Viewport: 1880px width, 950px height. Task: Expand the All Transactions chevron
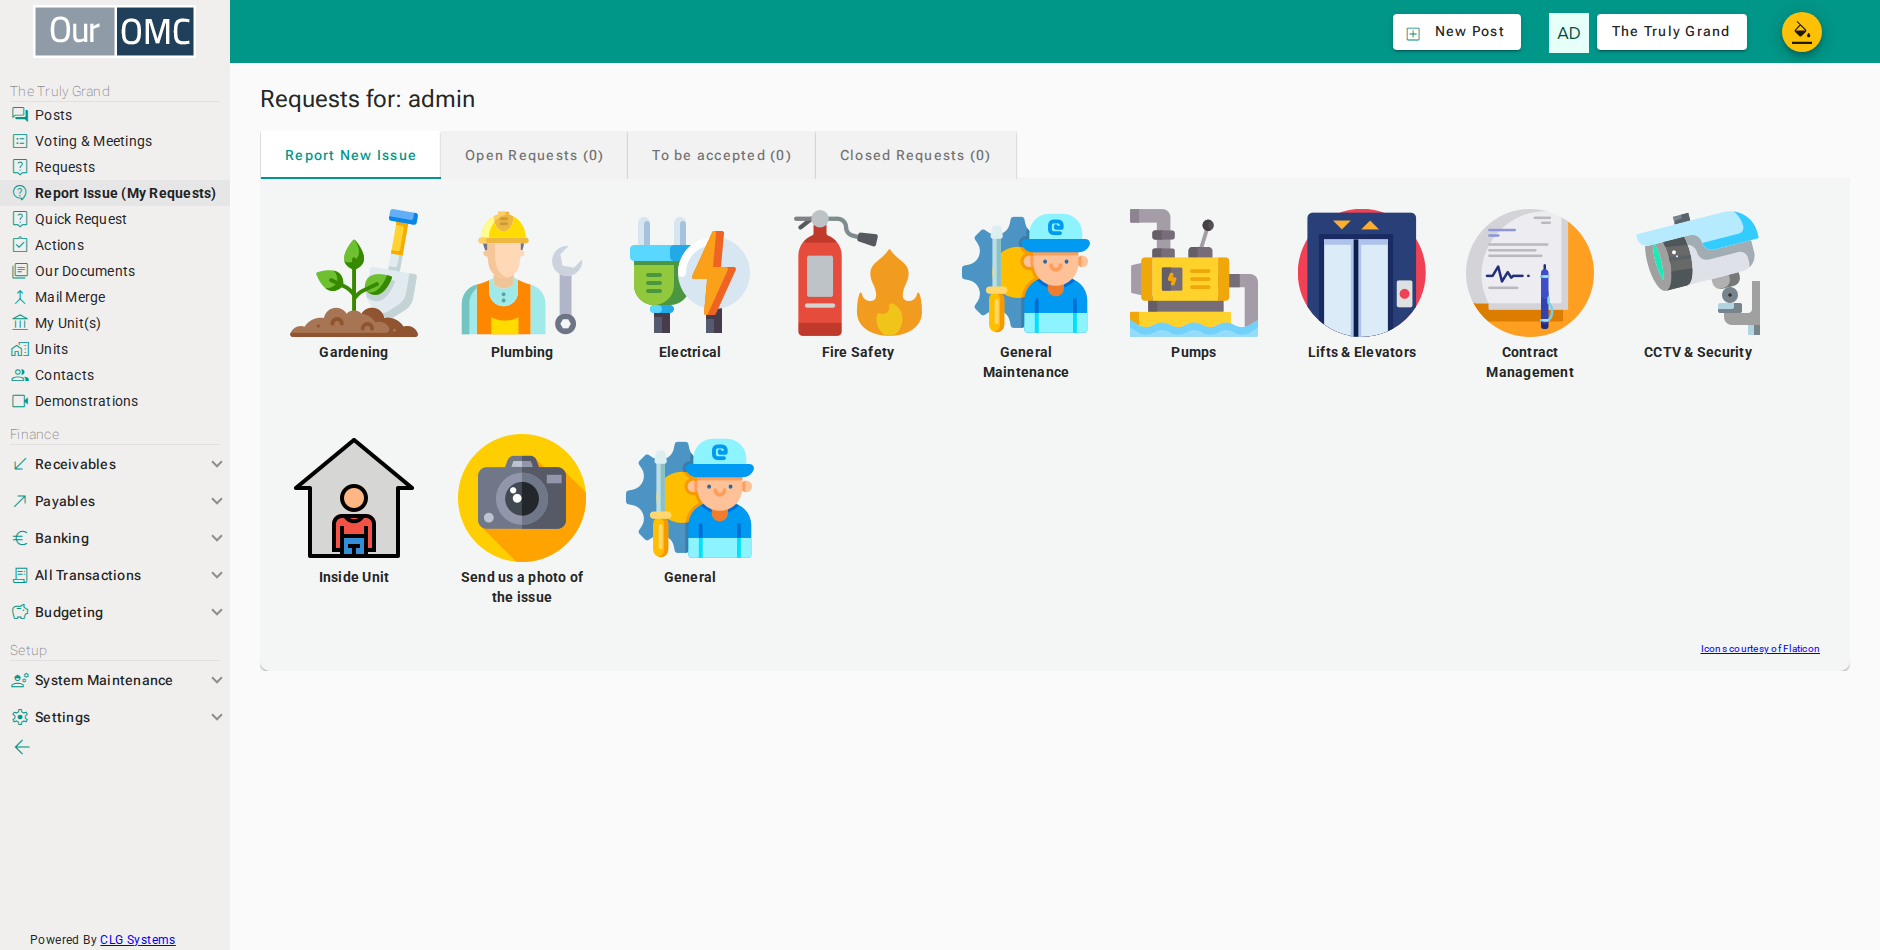(x=217, y=575)
